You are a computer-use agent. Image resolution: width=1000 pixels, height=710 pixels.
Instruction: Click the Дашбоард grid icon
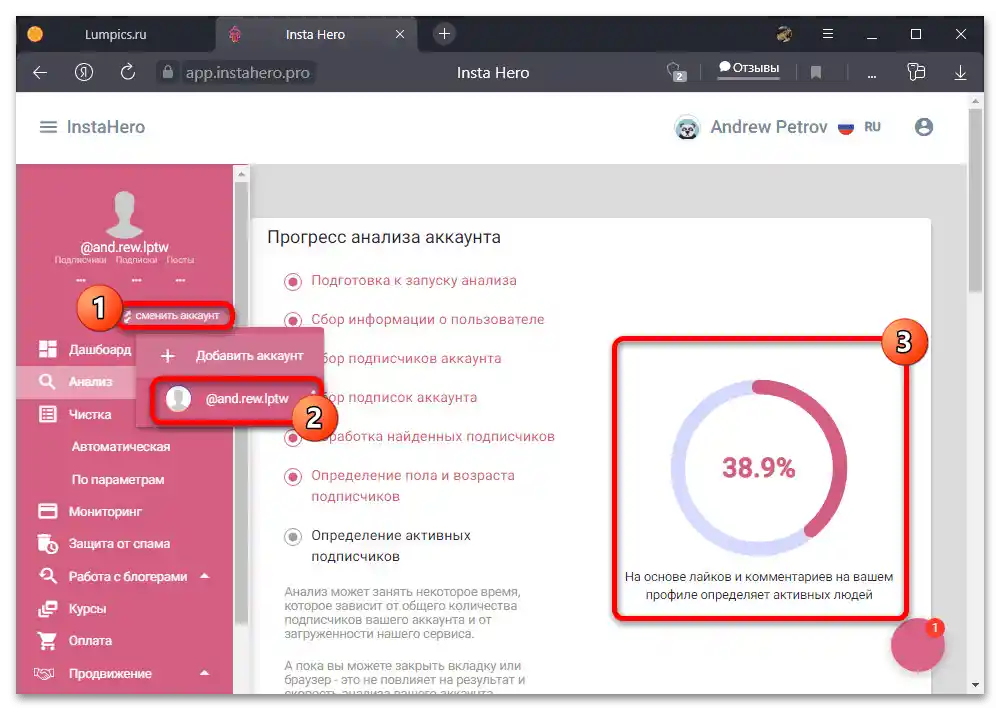tap(48, 349)
